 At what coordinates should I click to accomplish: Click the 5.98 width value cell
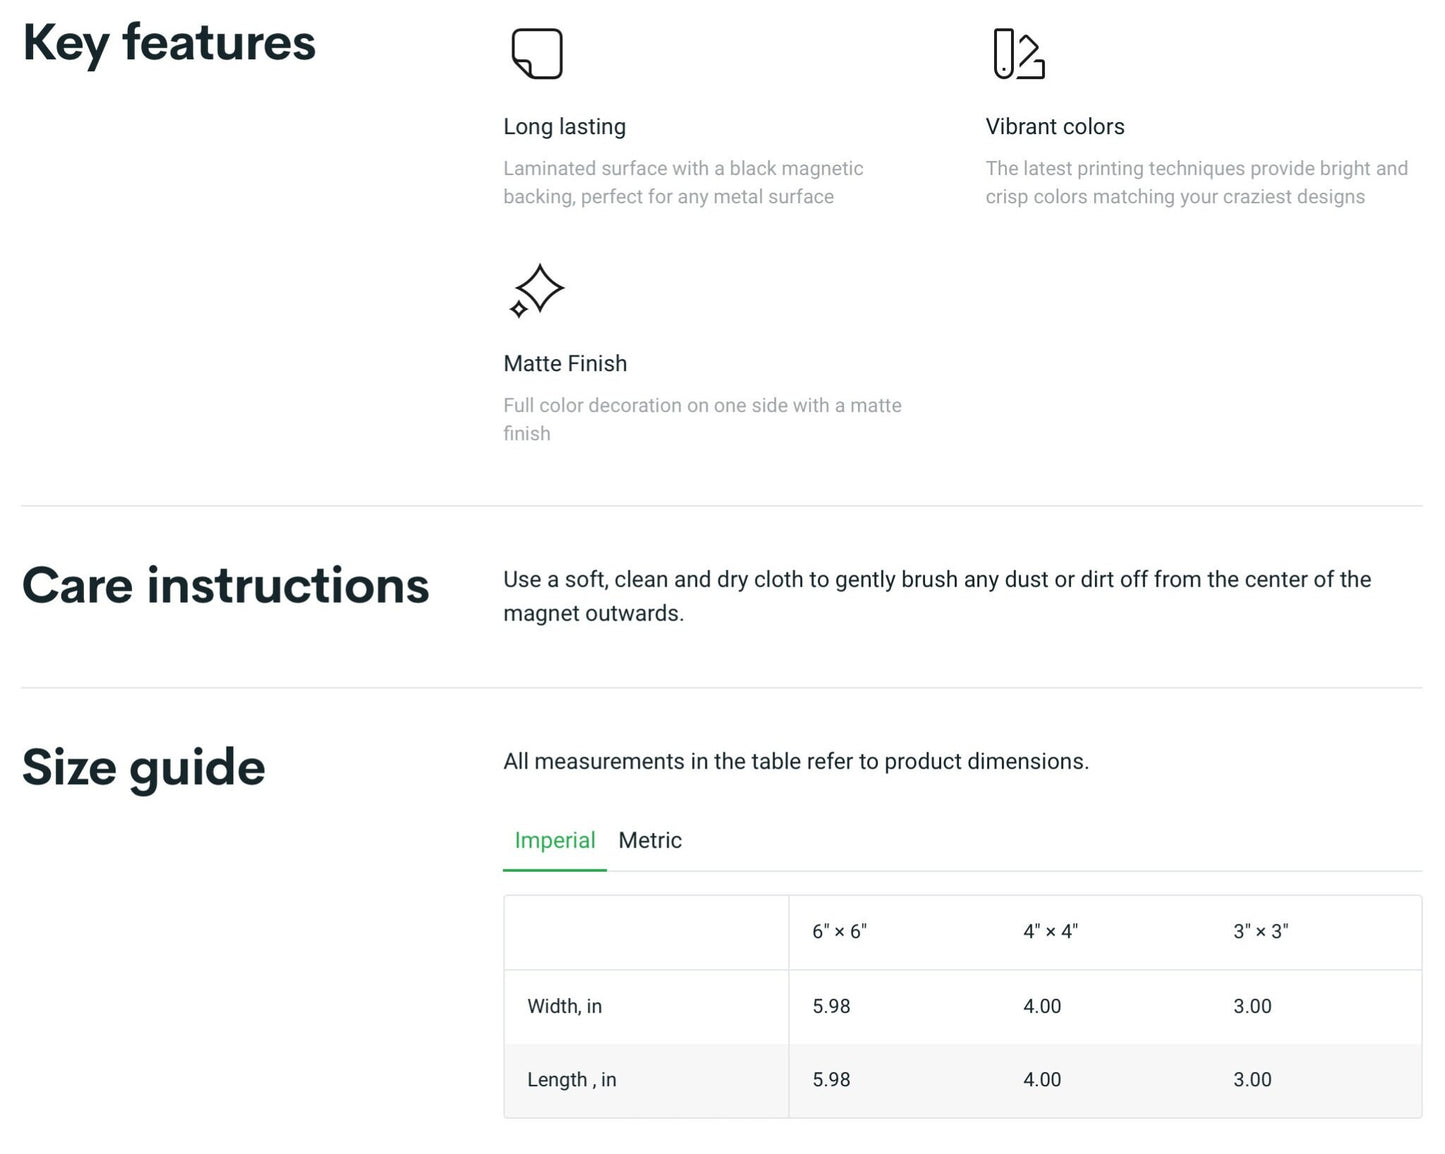[831, 1006]
